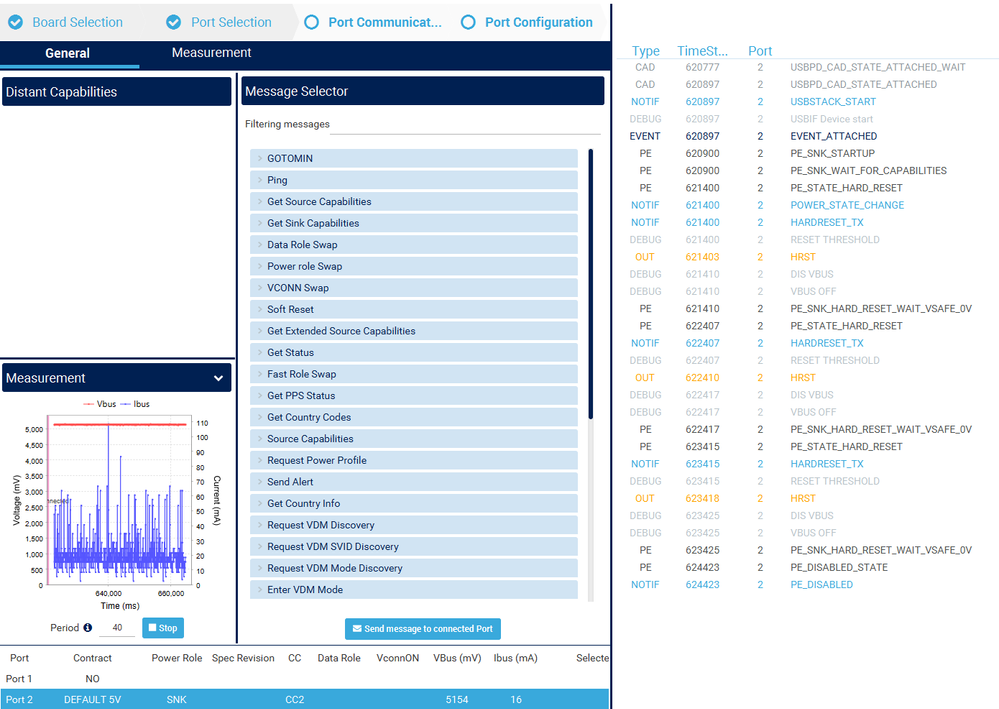Stop the measurement acquisition
The height and width of the screenshot is (709, 999).
(x=163, y=627)
